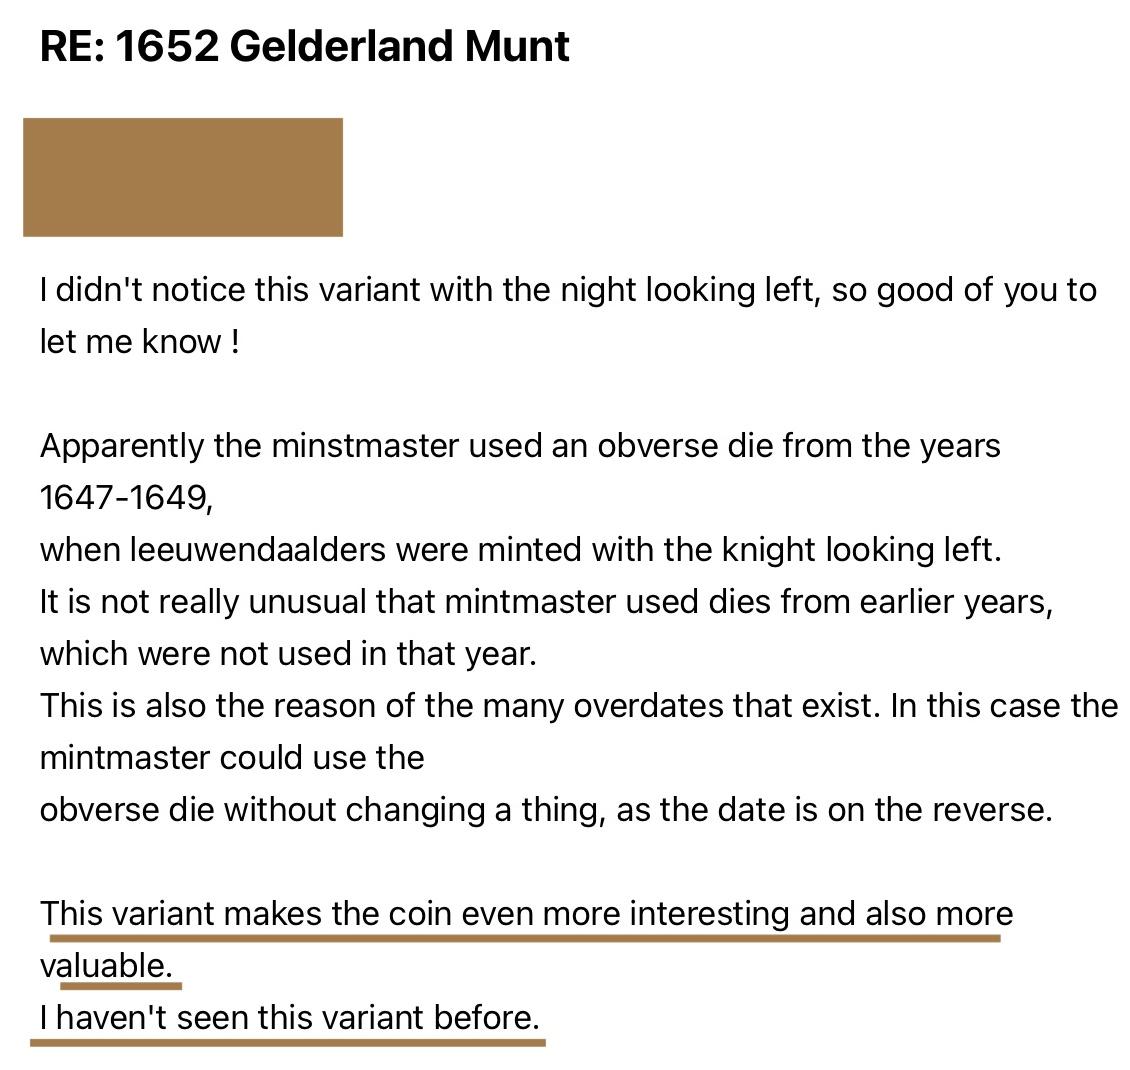
Task: Click the underlined word "valuable."
Action: (106, 966)
